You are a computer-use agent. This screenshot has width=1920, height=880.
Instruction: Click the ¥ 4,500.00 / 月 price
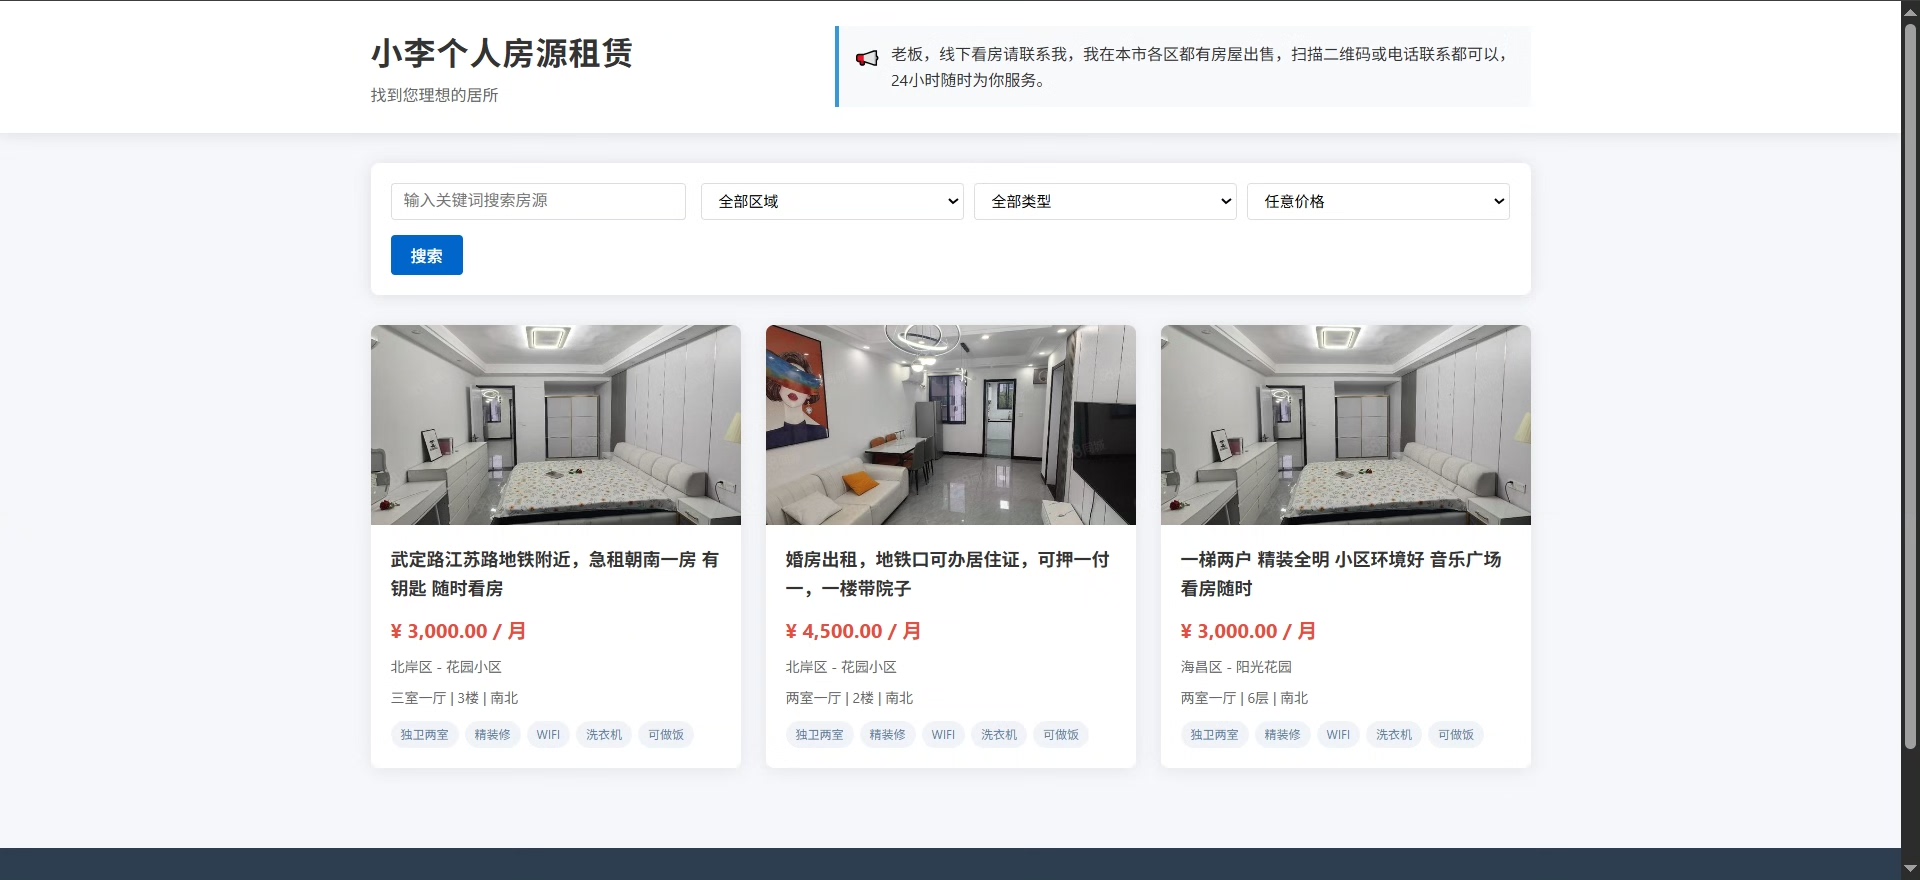pyautogui.click(x=853, y=631)
